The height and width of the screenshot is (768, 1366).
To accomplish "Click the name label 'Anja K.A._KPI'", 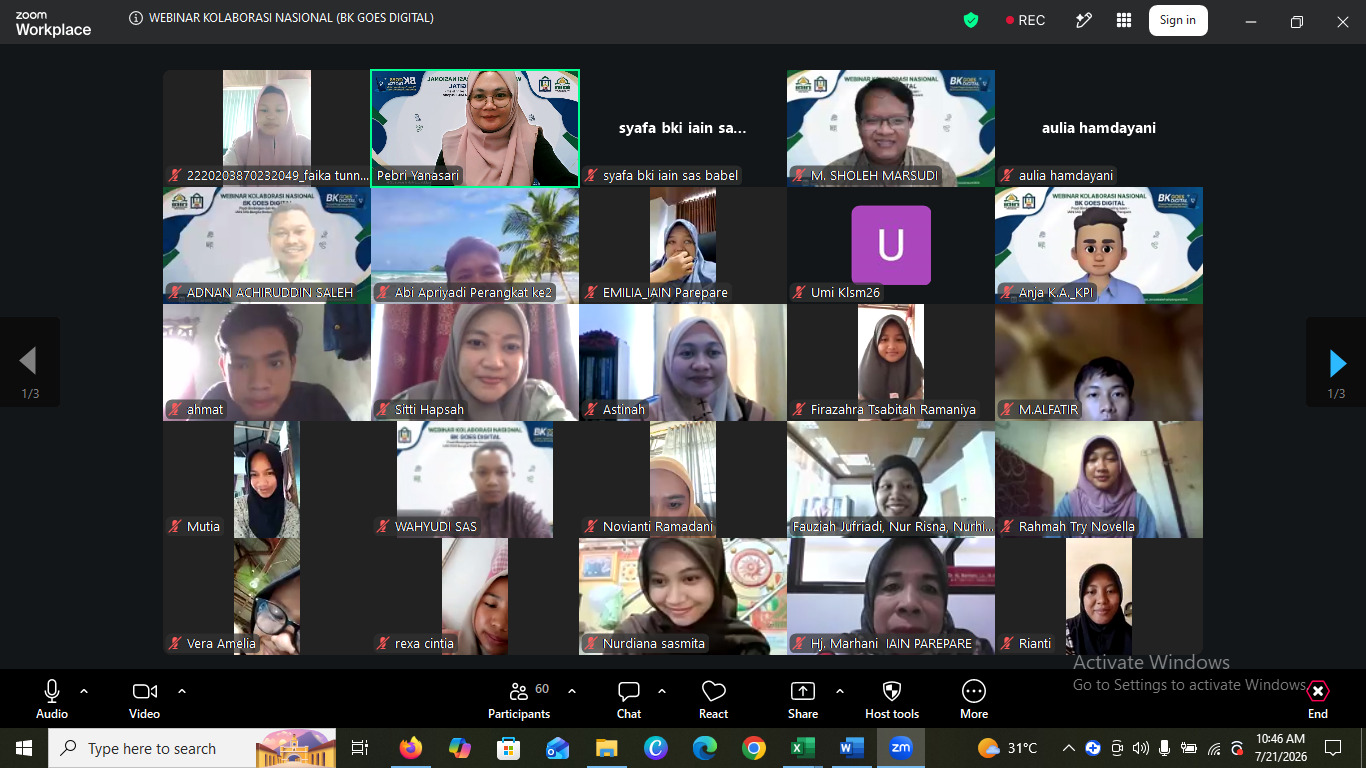I will [1056, 293].
